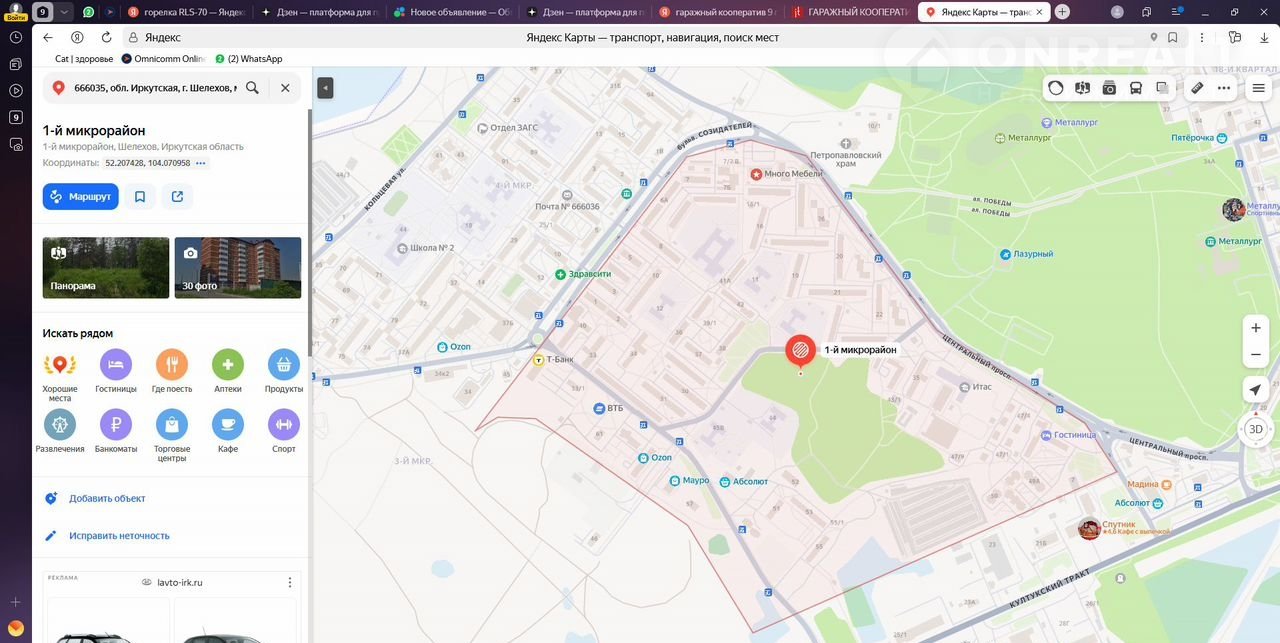
Task: Open the hamburger main menu on map
Action: [x=1258, y=88]
